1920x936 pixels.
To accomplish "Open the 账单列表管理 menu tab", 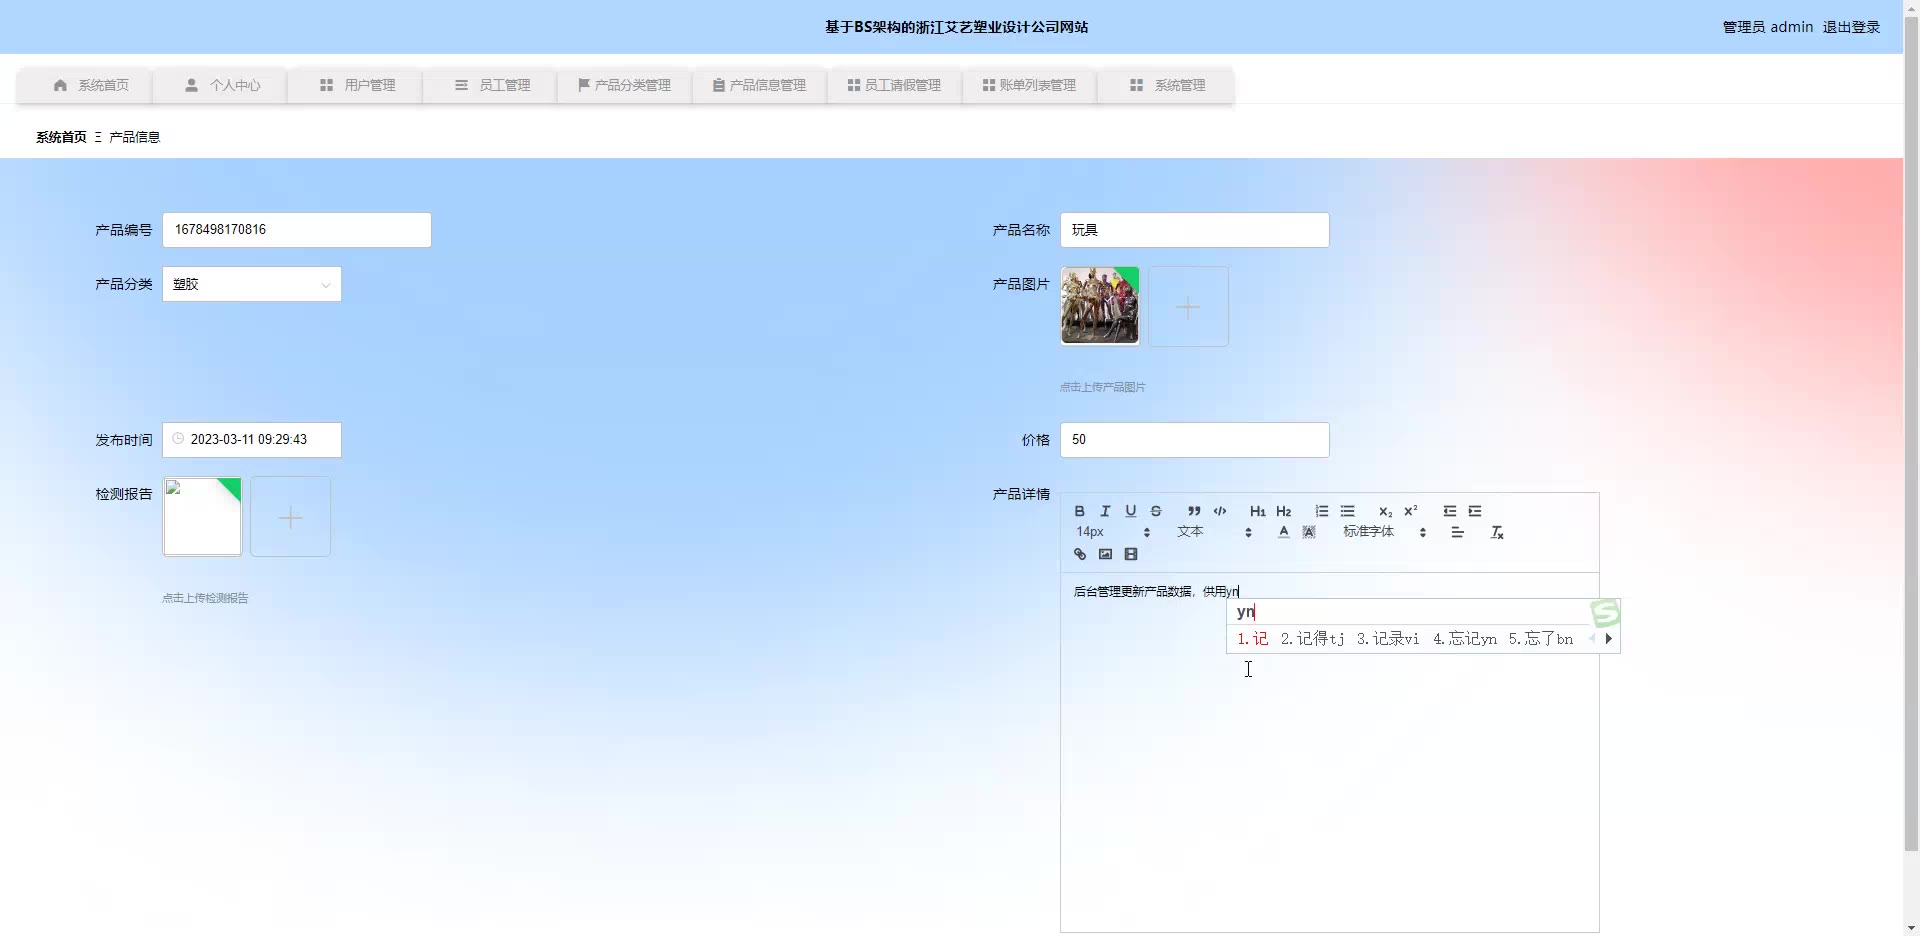I will pos(1029,85).
